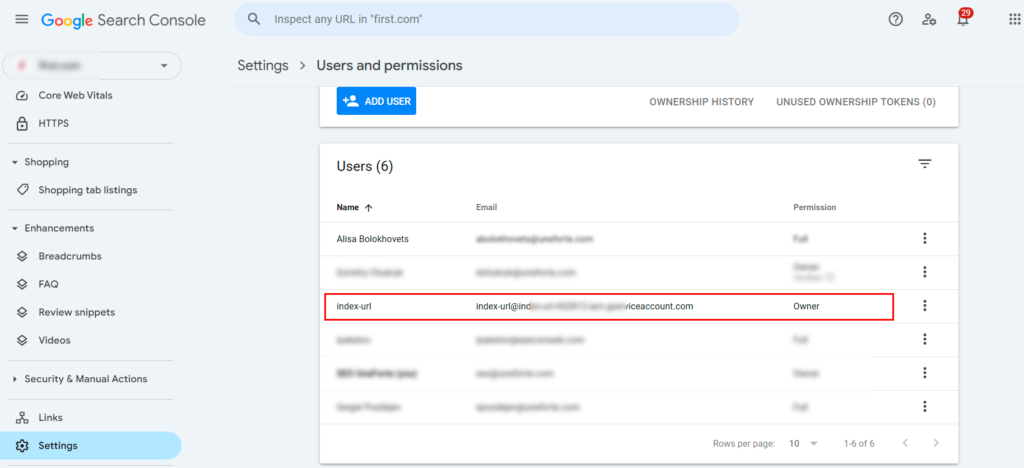
Task: Open the notifications bell with 29 alerts
Action: (x=963, y=20)
